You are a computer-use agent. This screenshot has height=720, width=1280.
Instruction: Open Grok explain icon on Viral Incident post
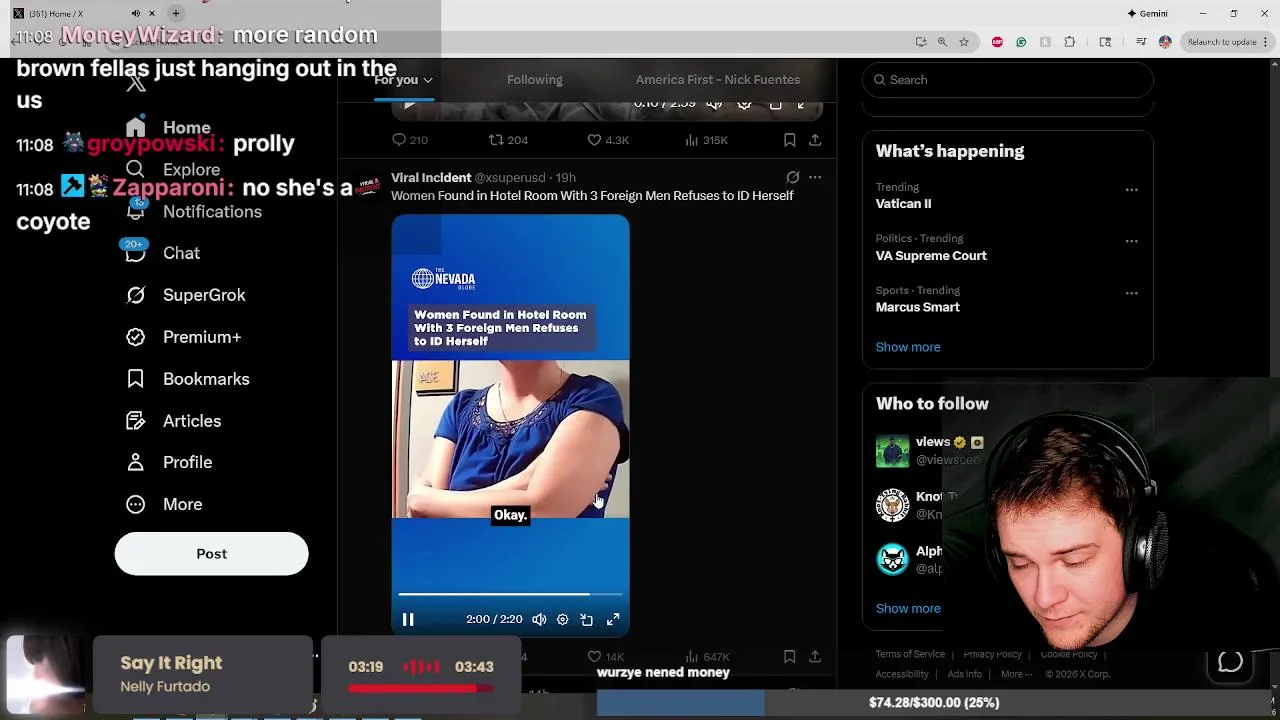pos(792,178)
